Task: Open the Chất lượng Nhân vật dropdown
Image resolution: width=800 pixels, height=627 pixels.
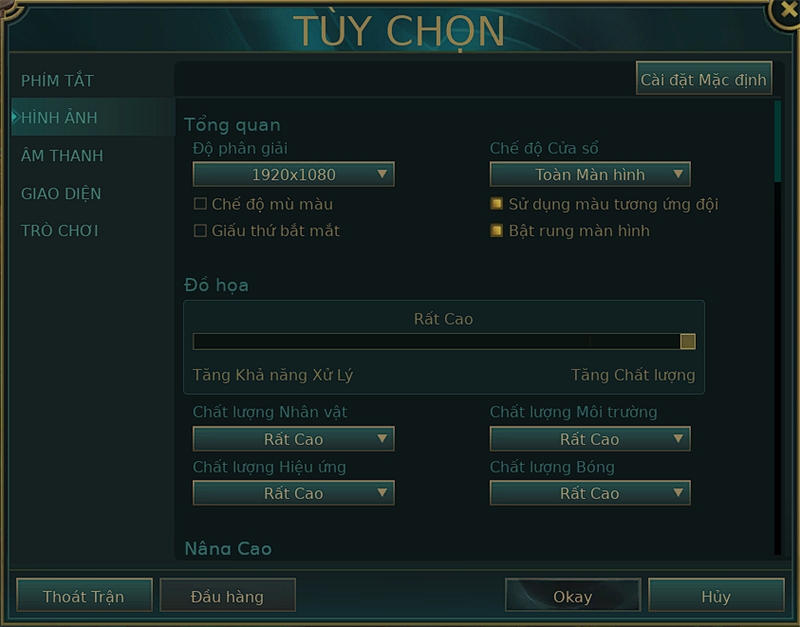Action: pyautogui.click(x=293, y=438)
